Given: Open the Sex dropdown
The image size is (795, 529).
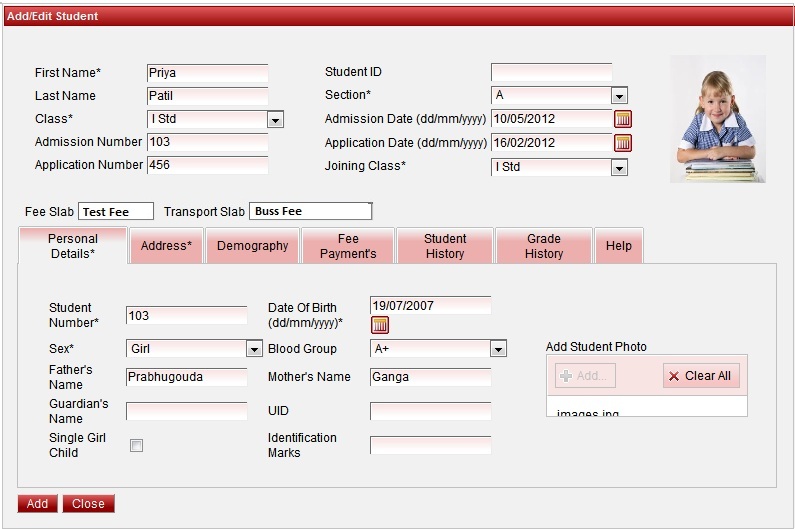Looking at the screenshot, I should (x=254, y=349).
